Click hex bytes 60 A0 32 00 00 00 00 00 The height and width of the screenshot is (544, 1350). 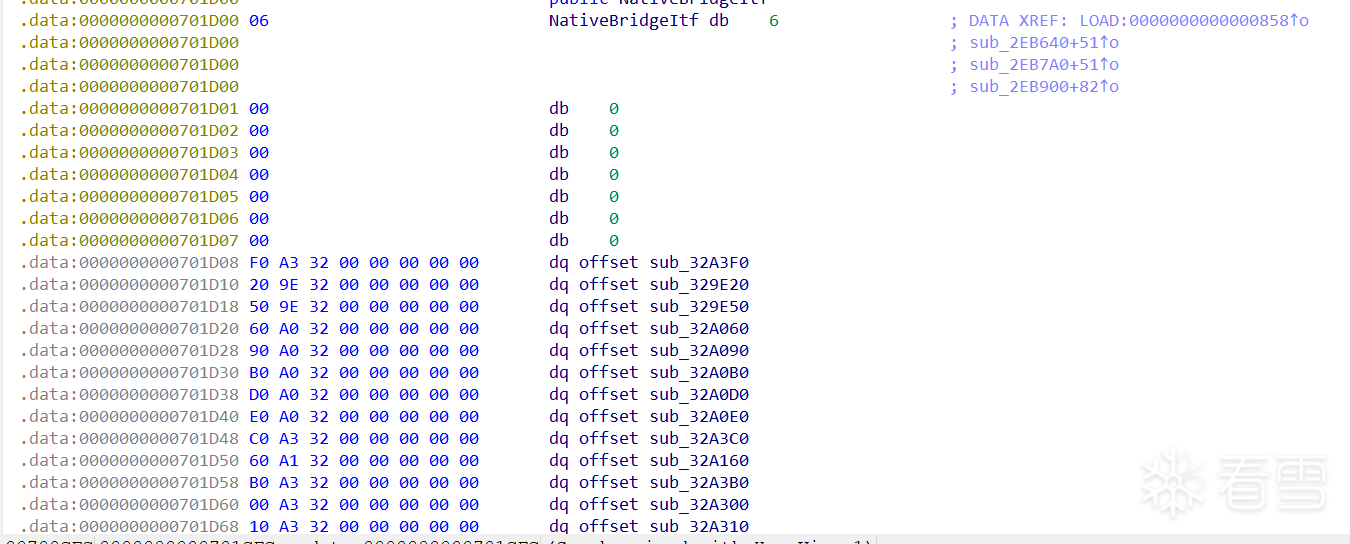364,328
